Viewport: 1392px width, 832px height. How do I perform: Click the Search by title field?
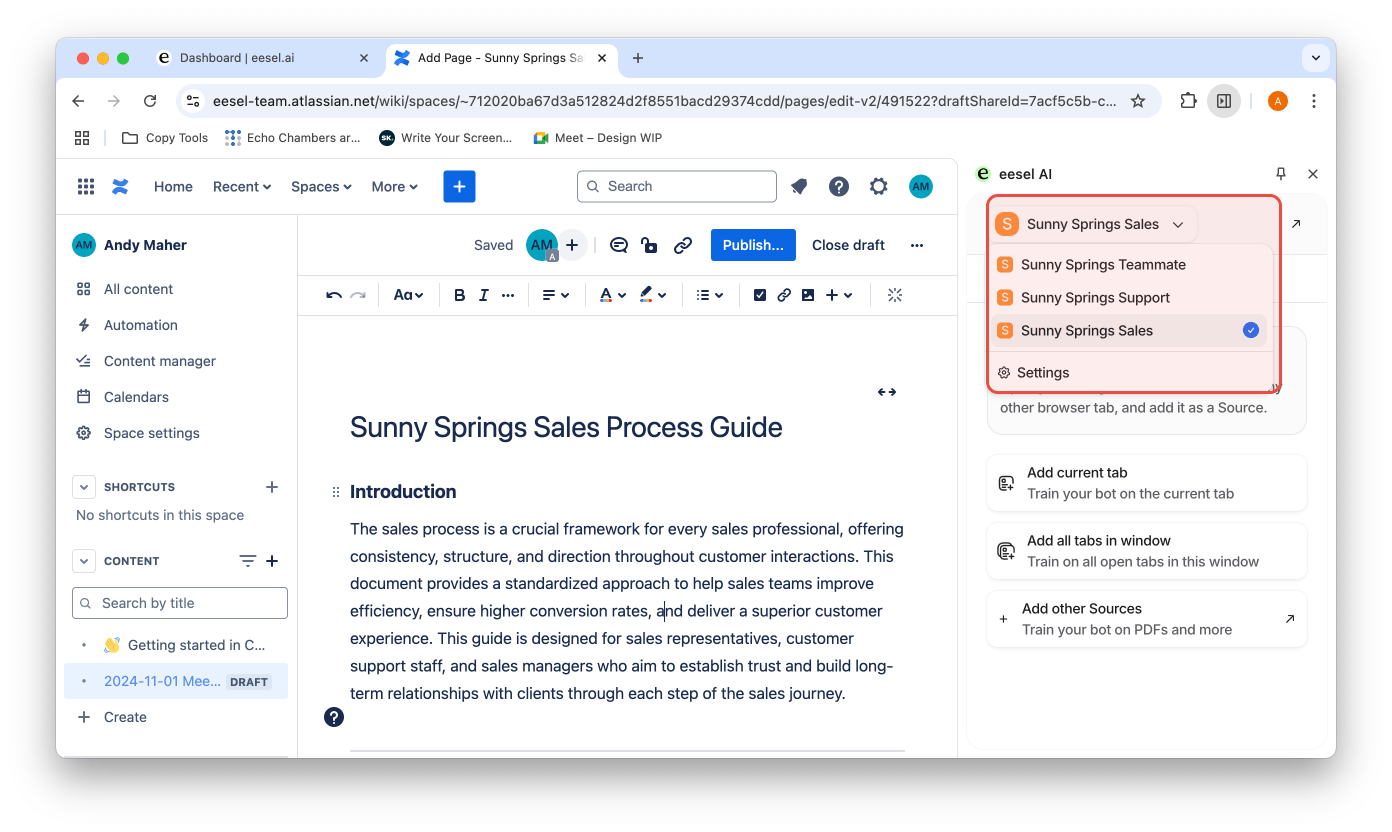click(x=180, y=603)
